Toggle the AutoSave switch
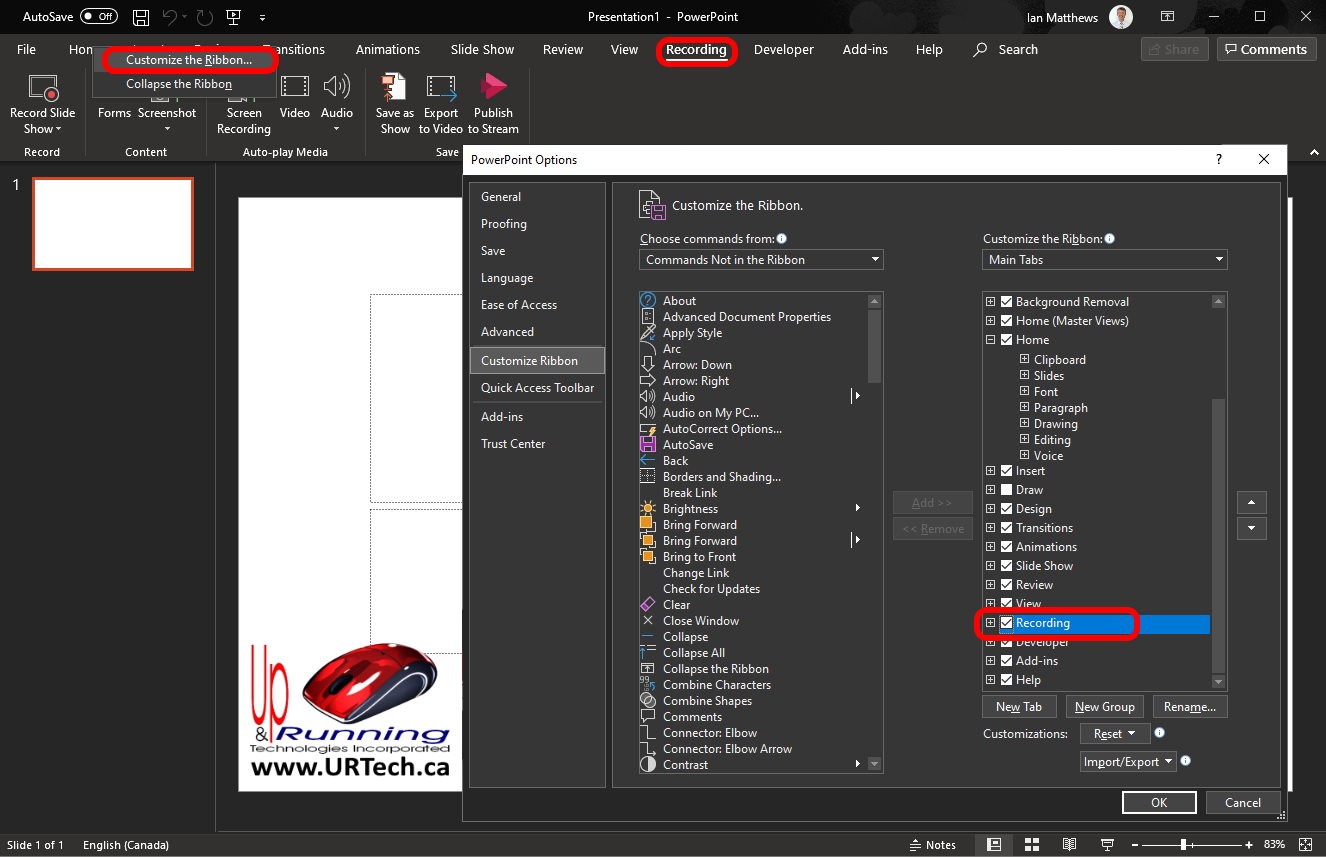Viewport: 1326px width, 857px height. [x=99, y=17]
